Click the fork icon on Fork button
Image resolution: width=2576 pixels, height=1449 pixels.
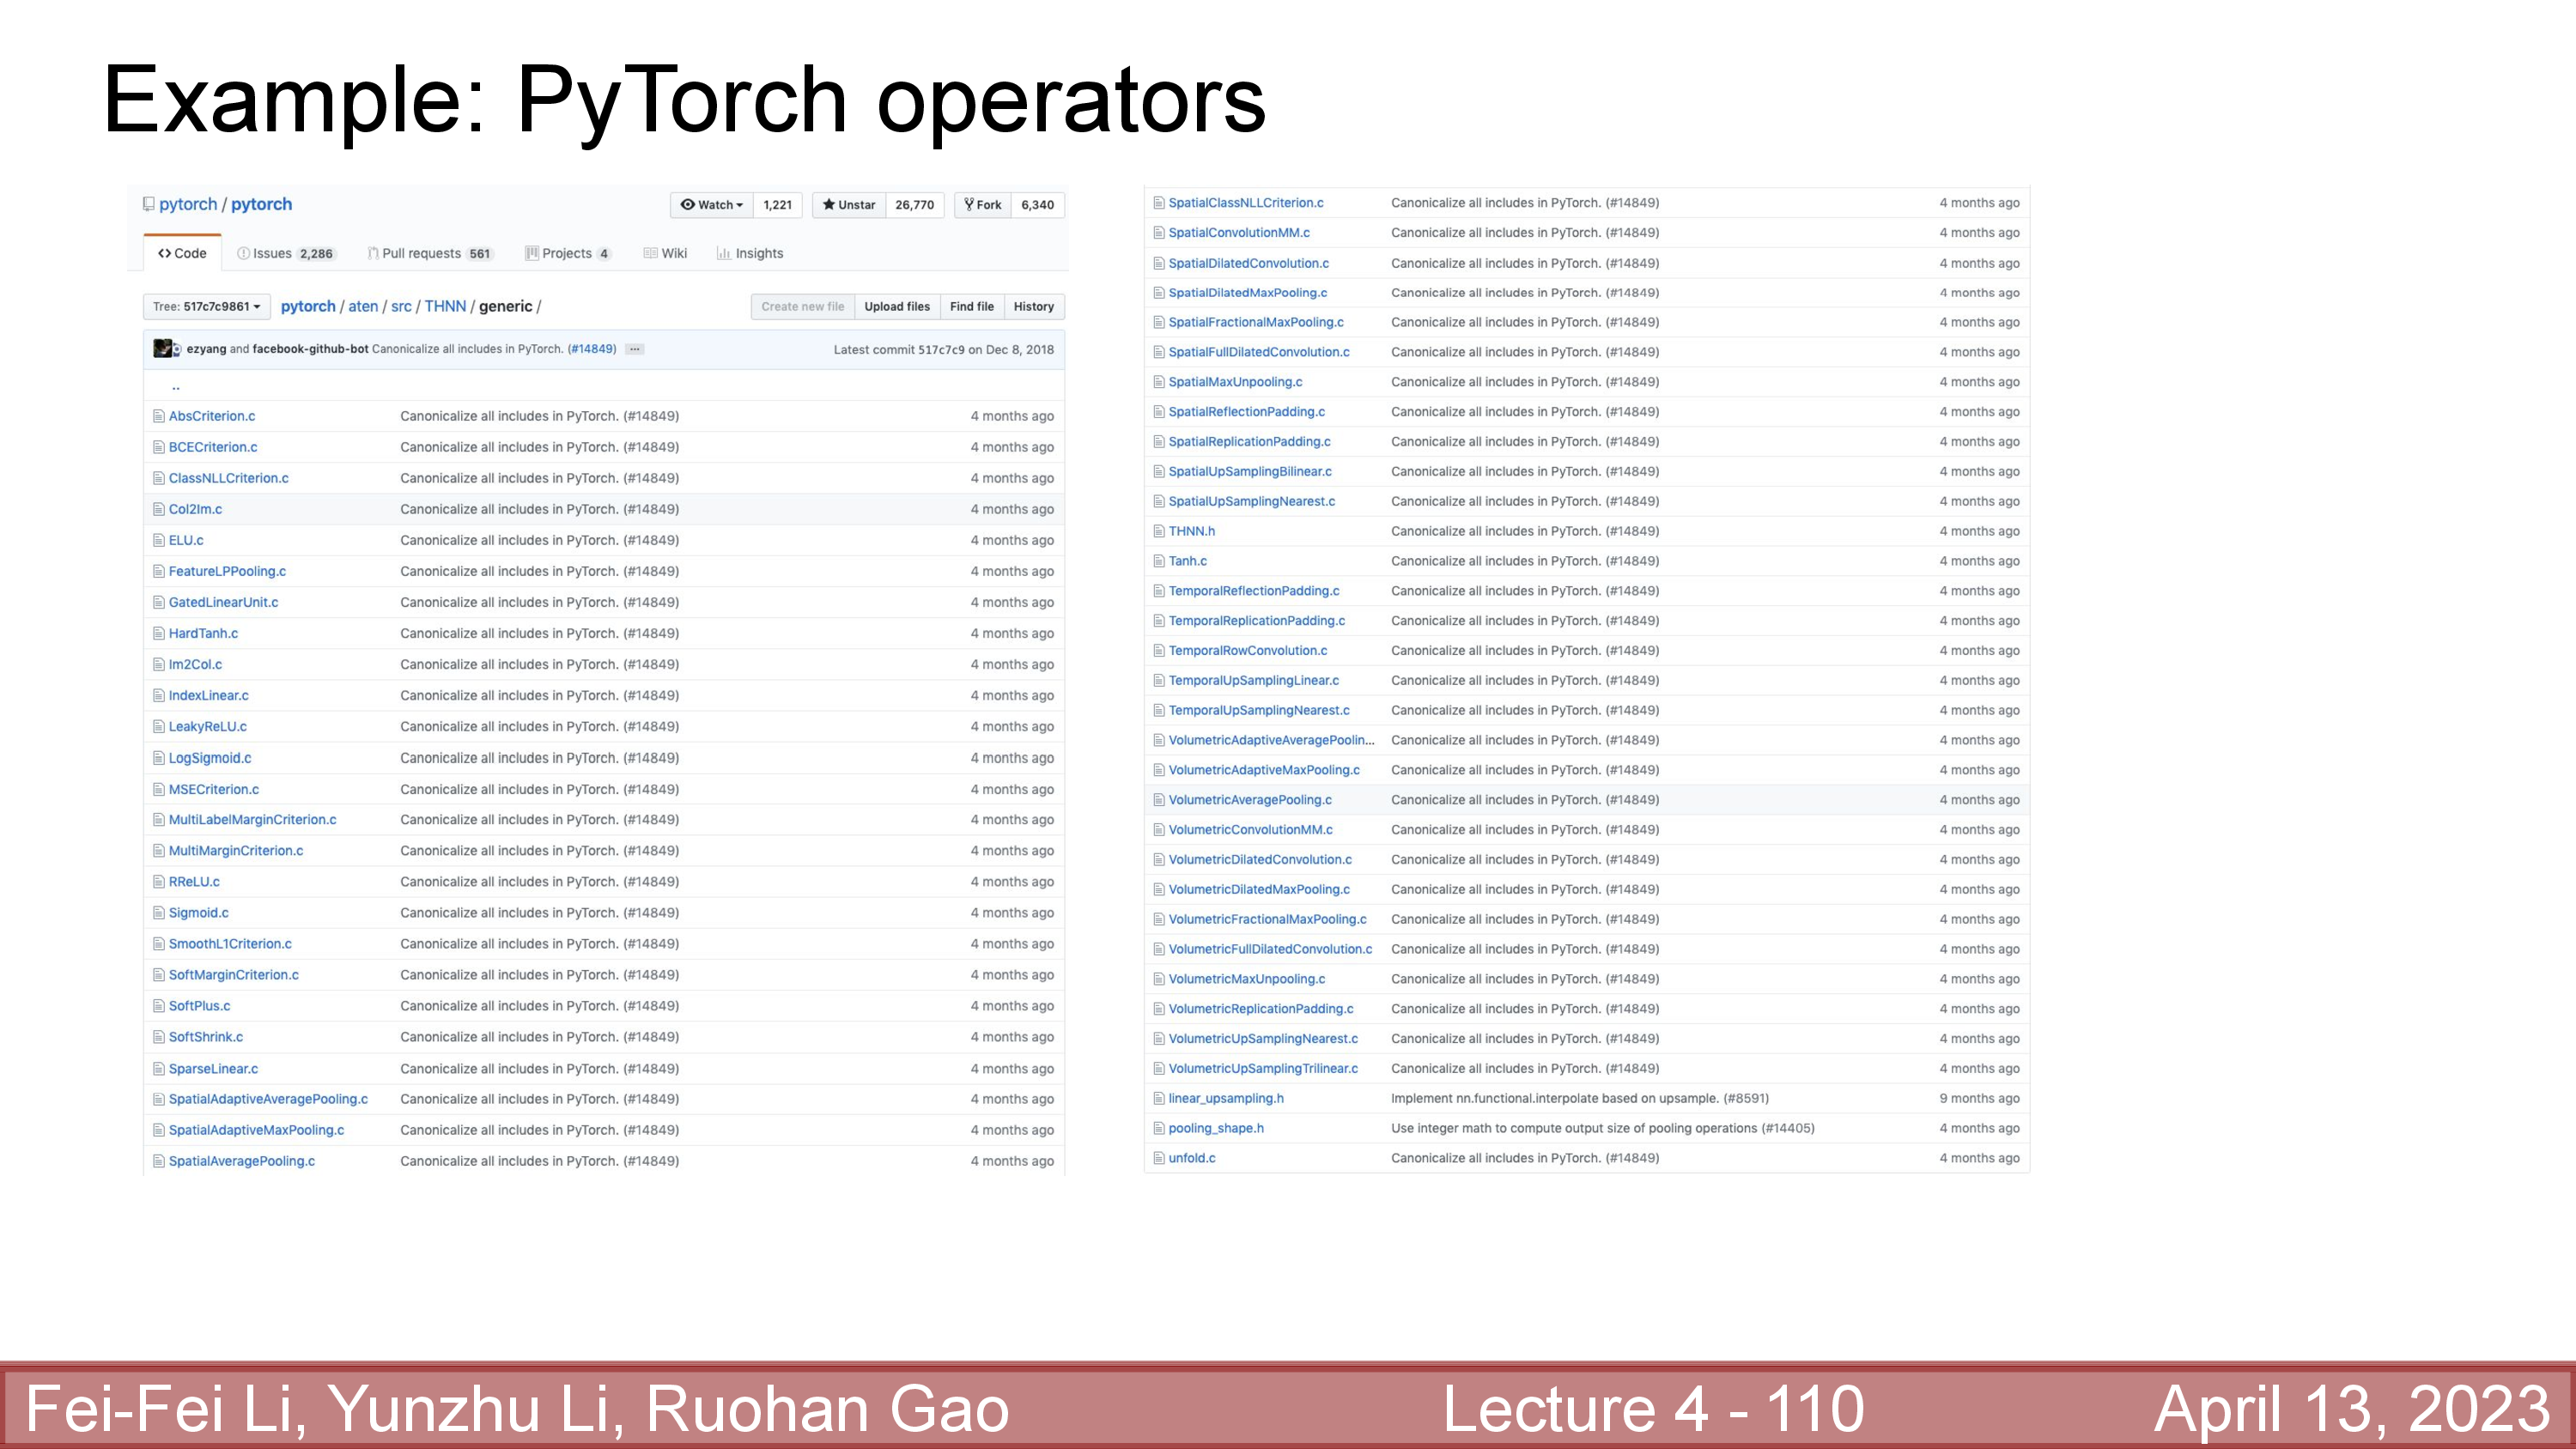(x=969, y=204)
